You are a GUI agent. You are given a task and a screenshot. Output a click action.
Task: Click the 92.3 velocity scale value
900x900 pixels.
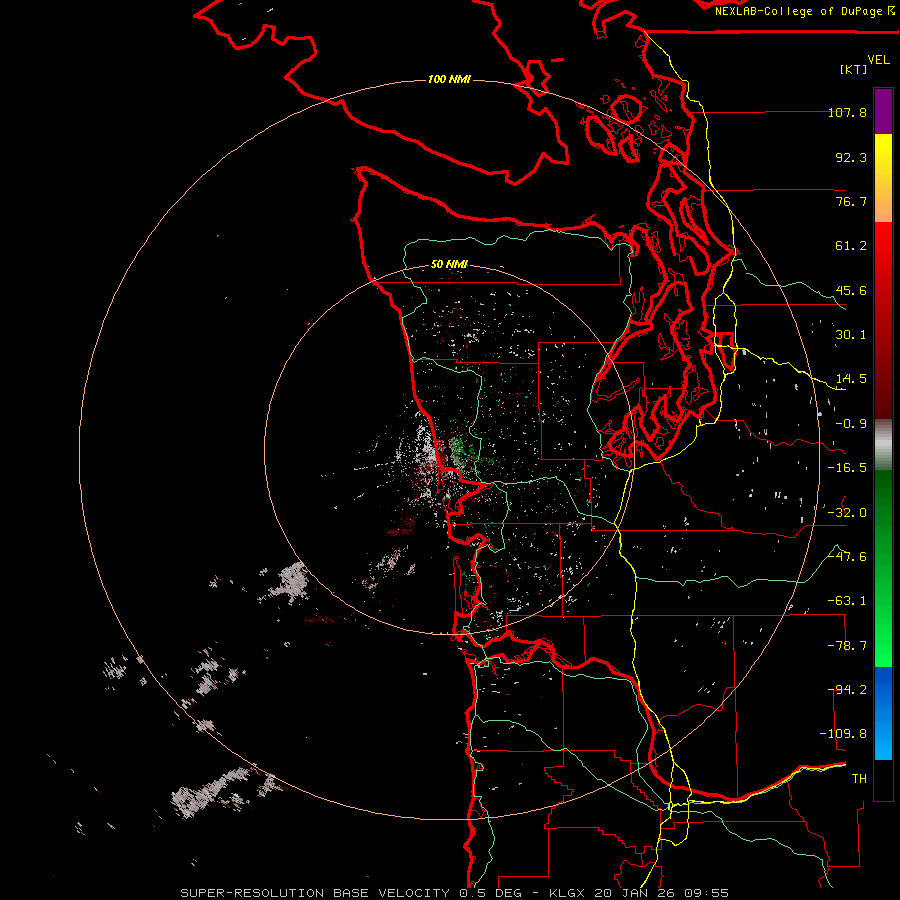851,157
